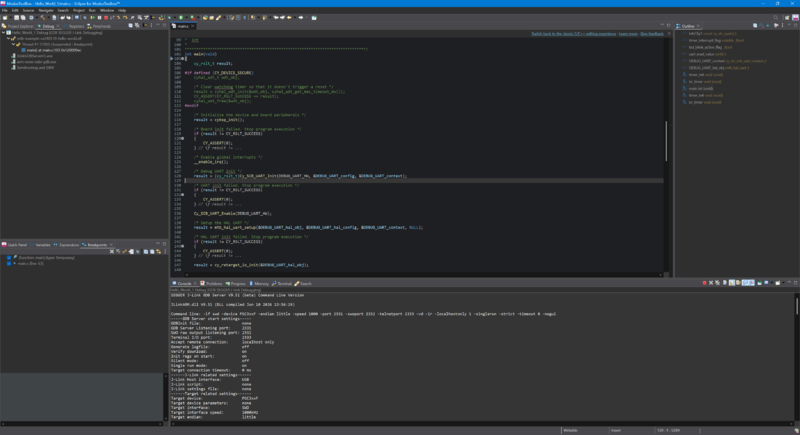Switch to the Peripherals tab

(x=99, y=26)
